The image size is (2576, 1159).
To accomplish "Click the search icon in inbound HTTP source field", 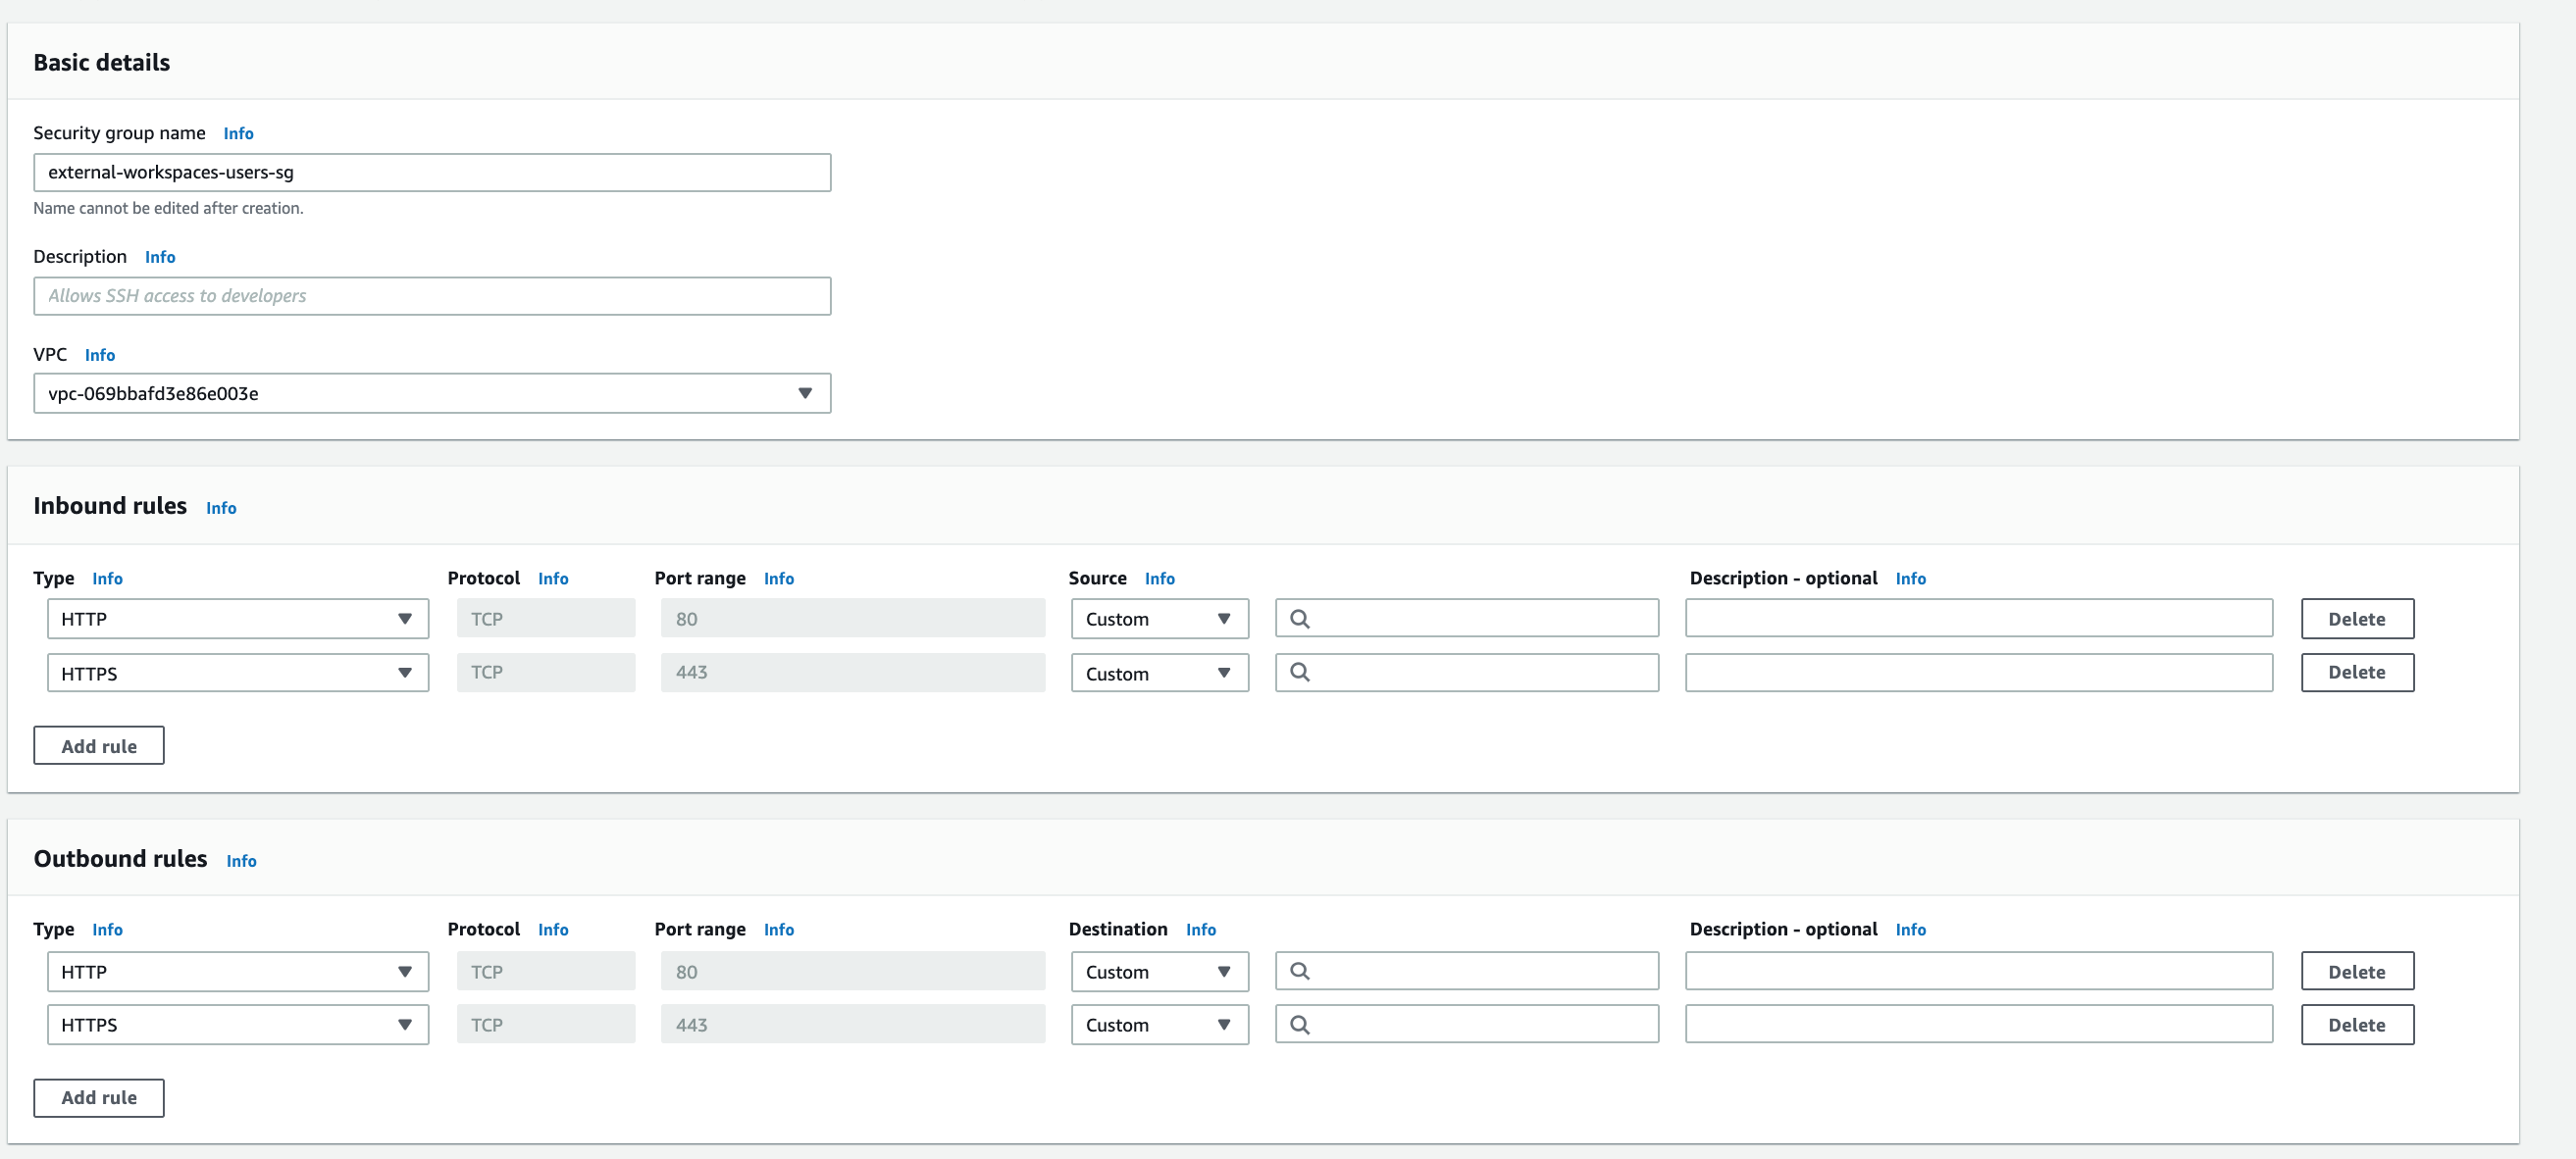I will 1302,618.
